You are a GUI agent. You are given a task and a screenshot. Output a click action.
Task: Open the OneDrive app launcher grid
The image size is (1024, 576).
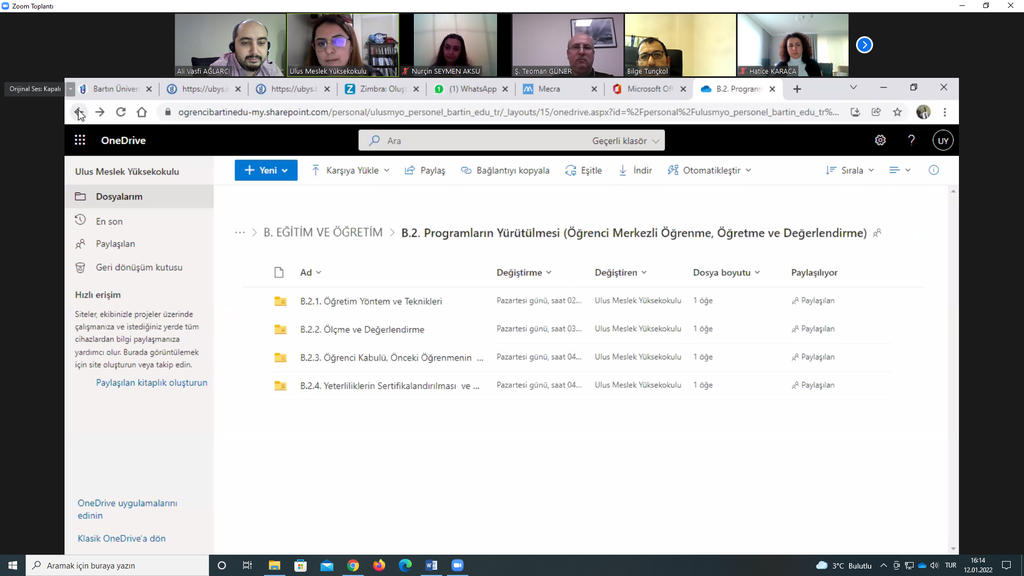click(80, 141)
